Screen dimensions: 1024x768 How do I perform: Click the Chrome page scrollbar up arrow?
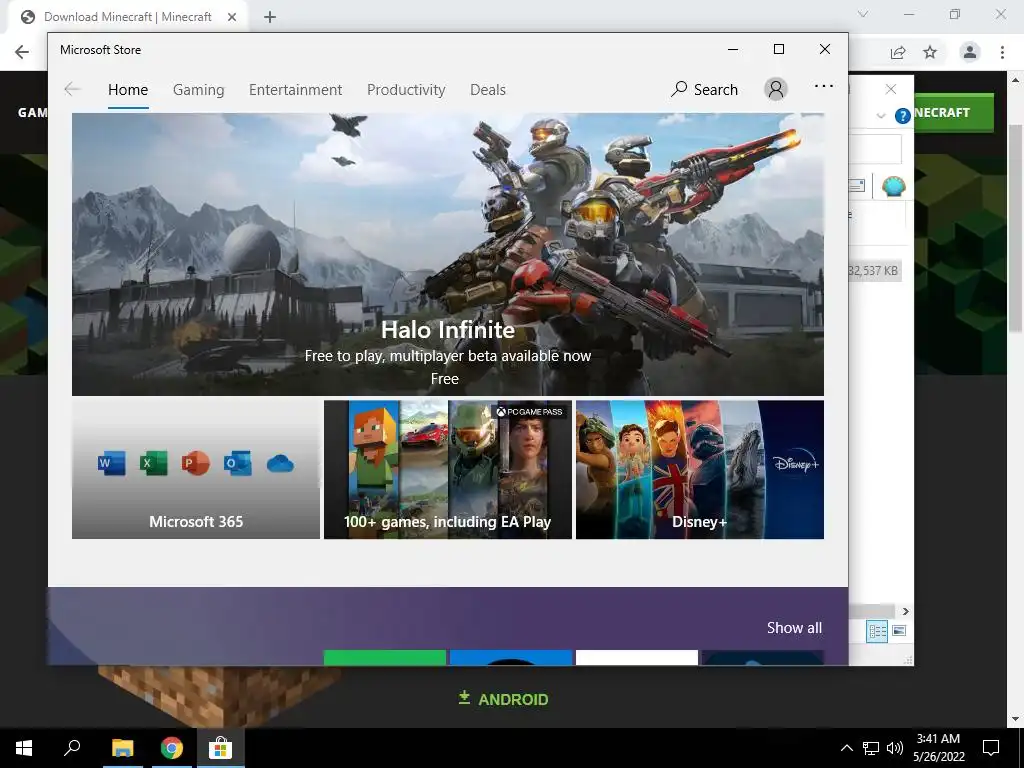tap(1015, 80)
